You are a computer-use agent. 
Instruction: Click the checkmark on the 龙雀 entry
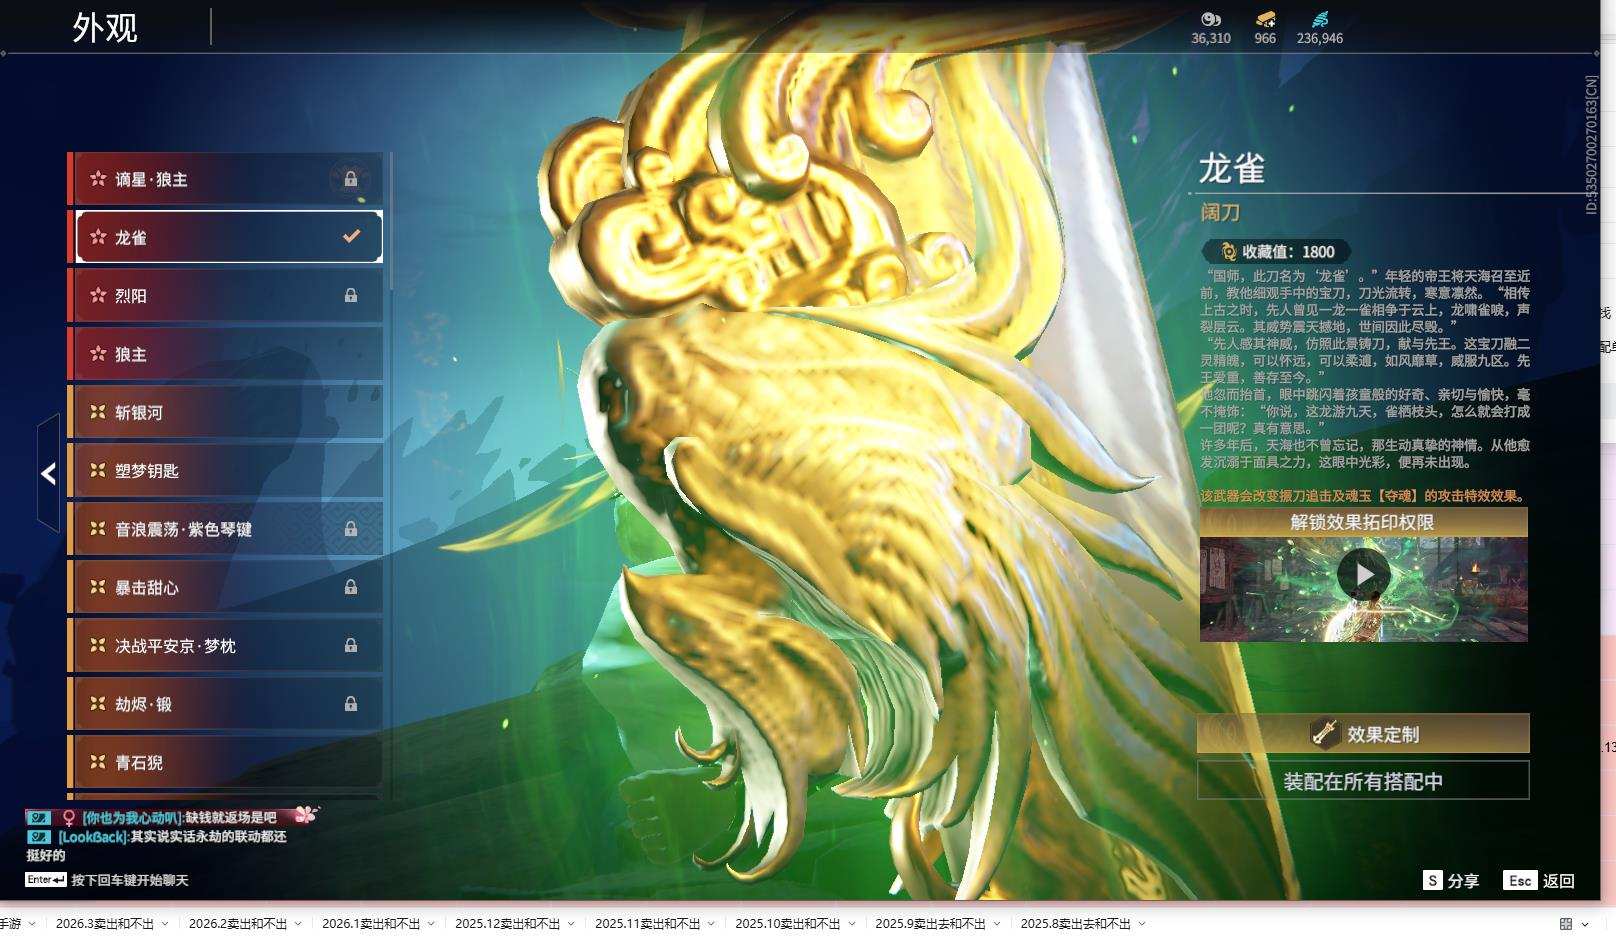350,236
